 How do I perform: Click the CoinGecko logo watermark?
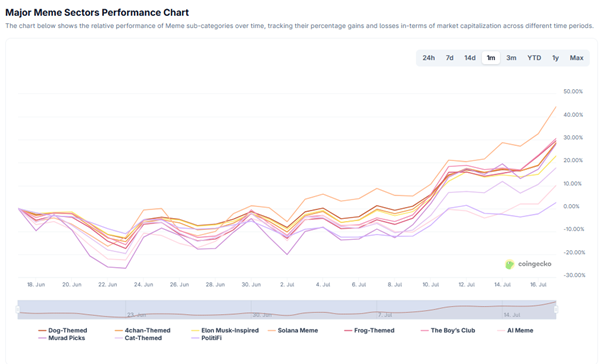click(528, 264)
